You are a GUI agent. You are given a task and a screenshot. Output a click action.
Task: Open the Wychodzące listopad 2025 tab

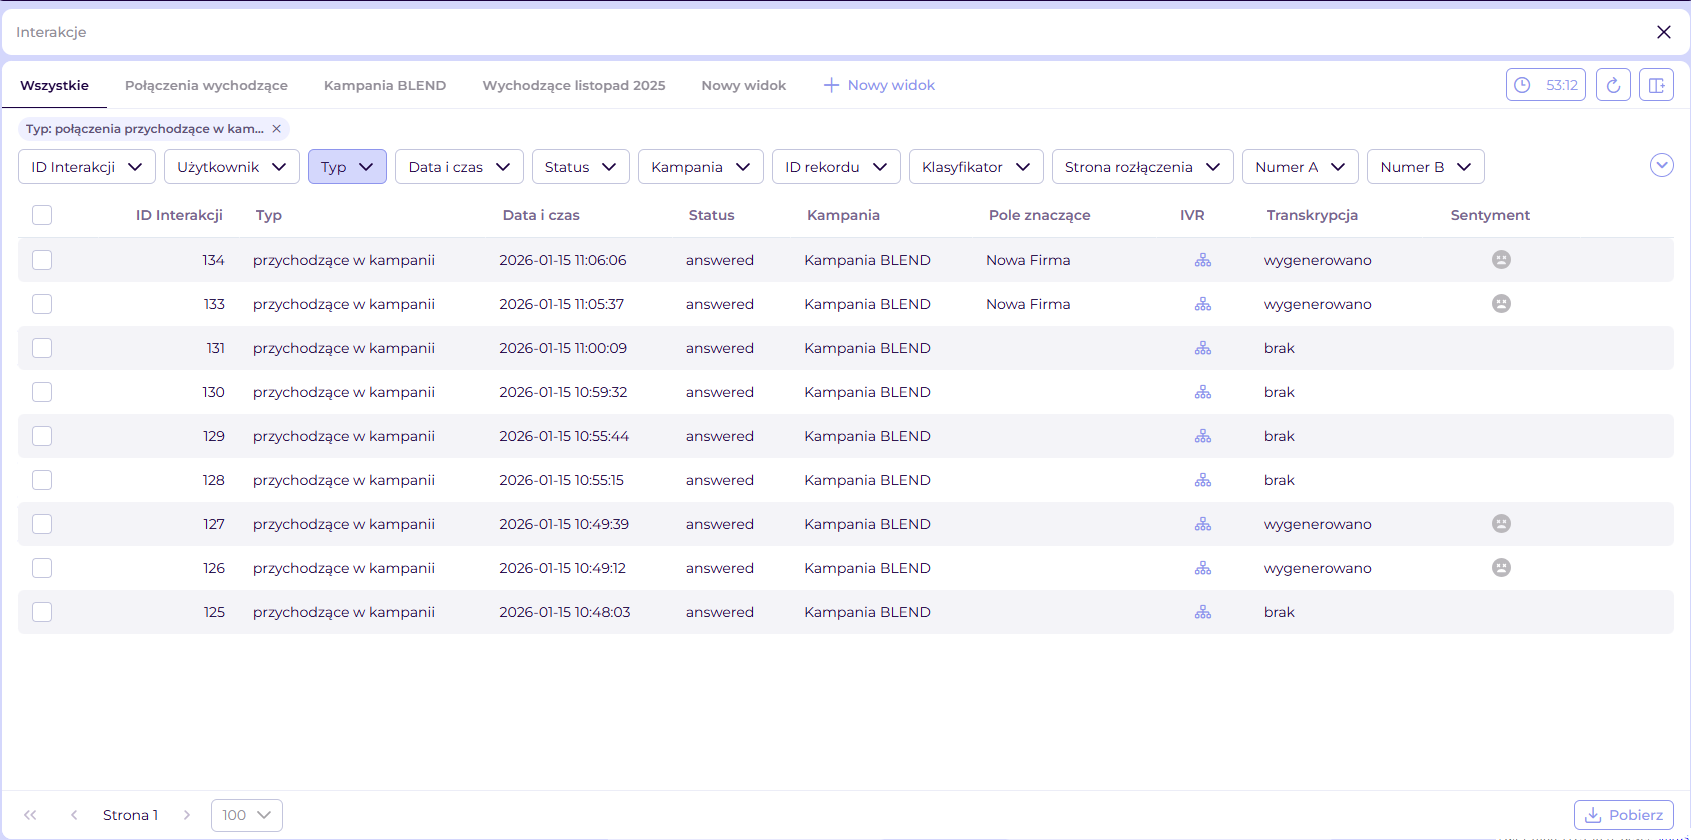(573, 85)
